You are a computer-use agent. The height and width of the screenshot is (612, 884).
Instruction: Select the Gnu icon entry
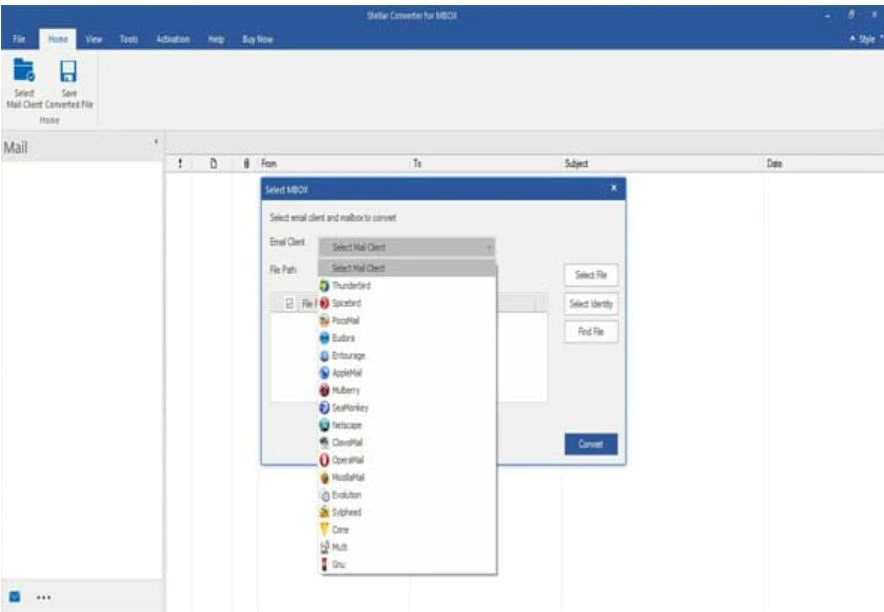324,564
